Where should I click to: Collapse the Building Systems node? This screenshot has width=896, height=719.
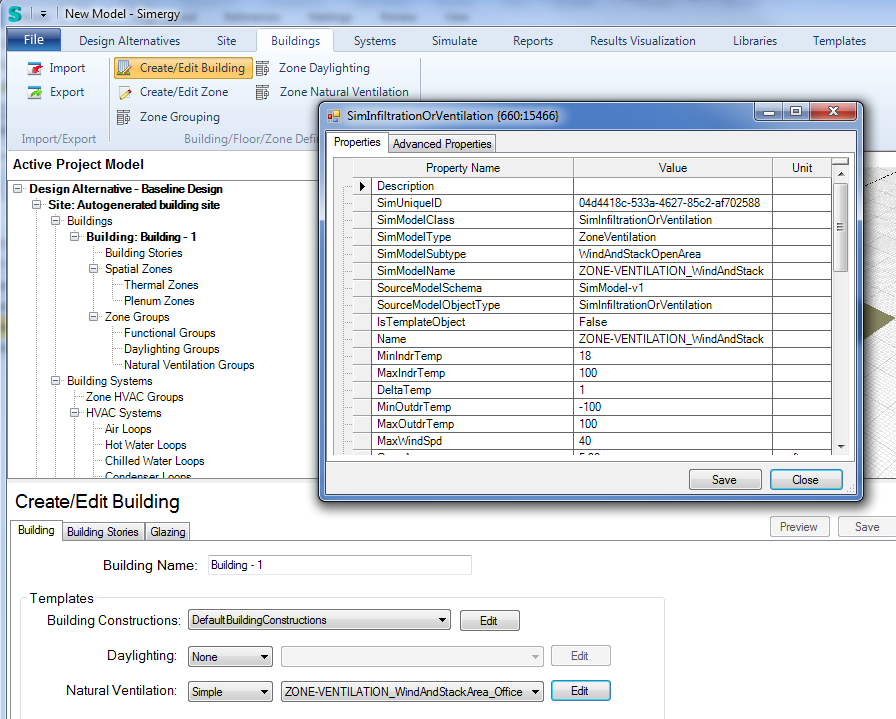click(x=55, y=381)
